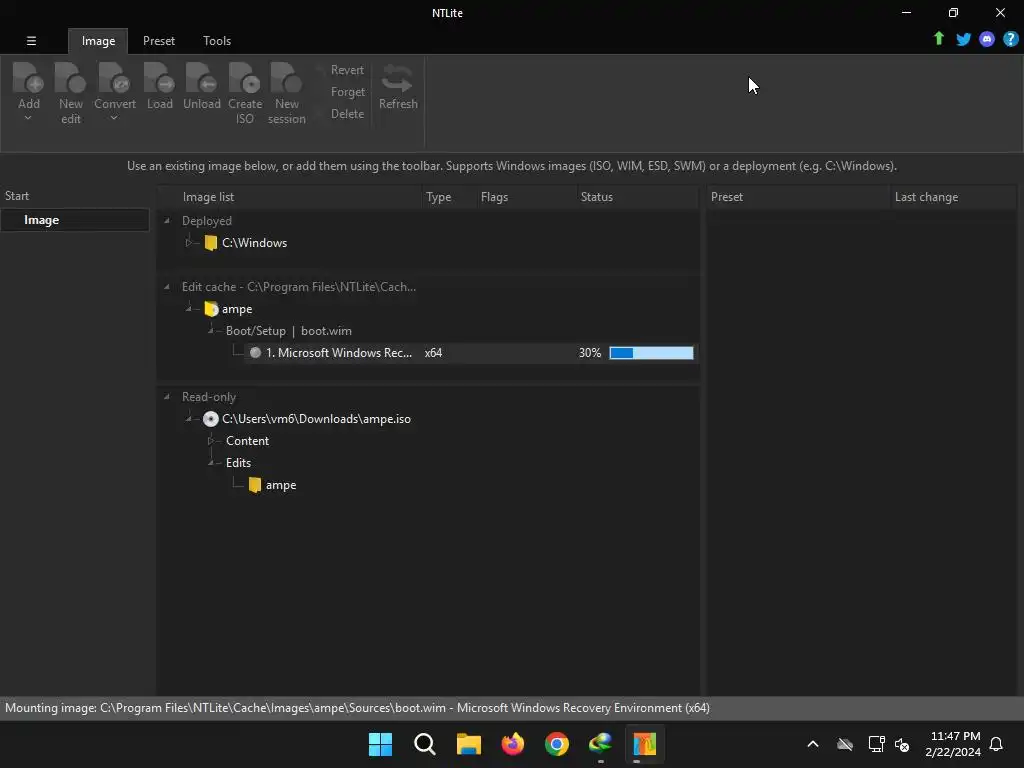Select the C:\Windows folder icon
The width and height of the screenshot is (1024, 768).
tap(210, 243)
